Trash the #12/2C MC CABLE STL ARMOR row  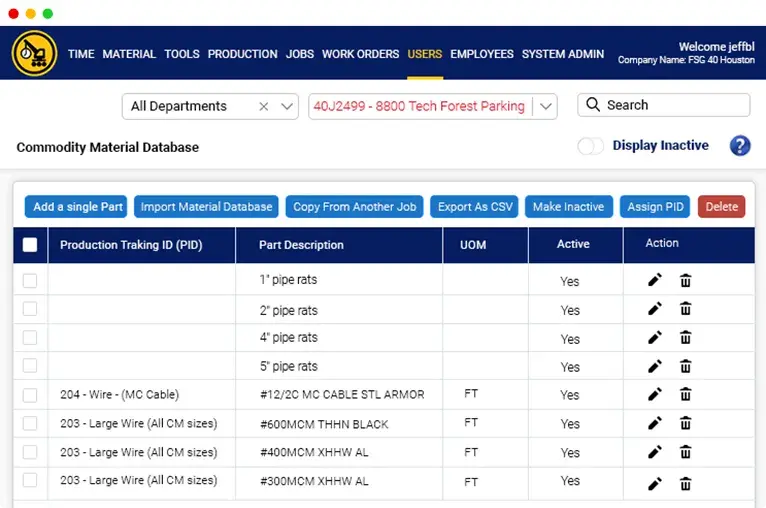point(685,394)
